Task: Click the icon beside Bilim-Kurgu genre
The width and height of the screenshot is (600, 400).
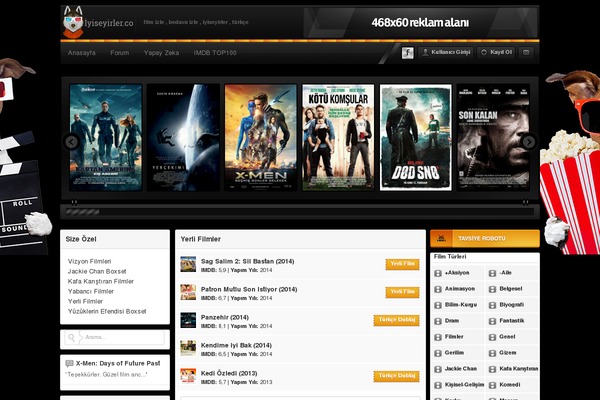Action: (x=438, y=305)
